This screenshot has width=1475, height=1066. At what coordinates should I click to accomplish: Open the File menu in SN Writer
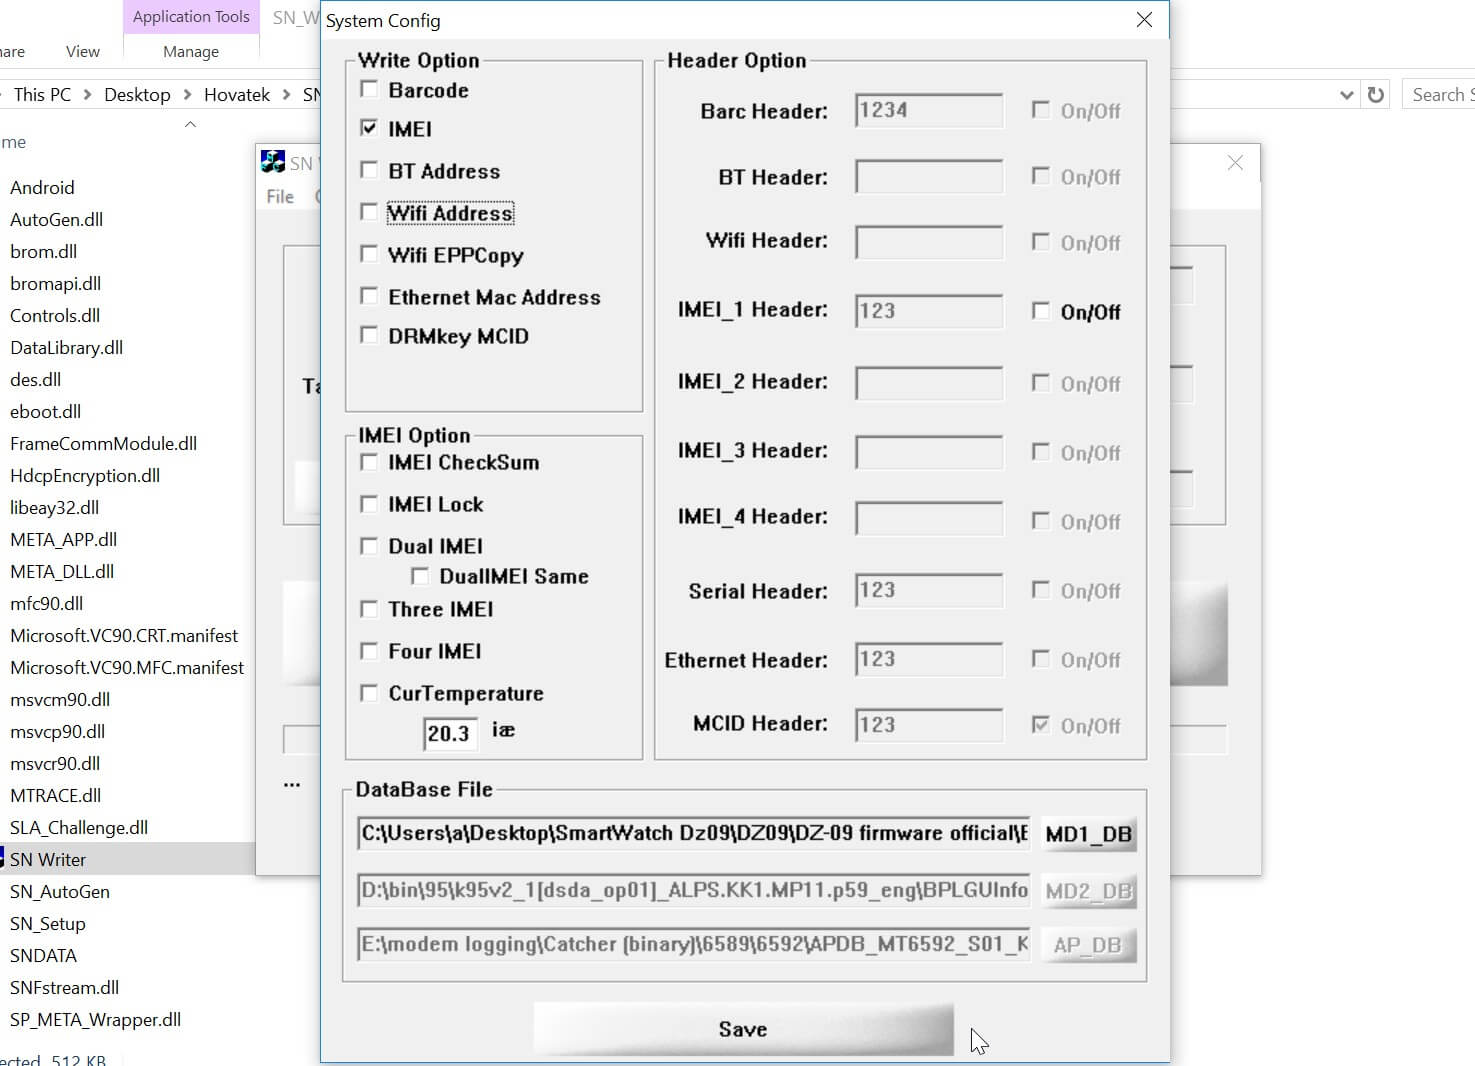[279, 196]
